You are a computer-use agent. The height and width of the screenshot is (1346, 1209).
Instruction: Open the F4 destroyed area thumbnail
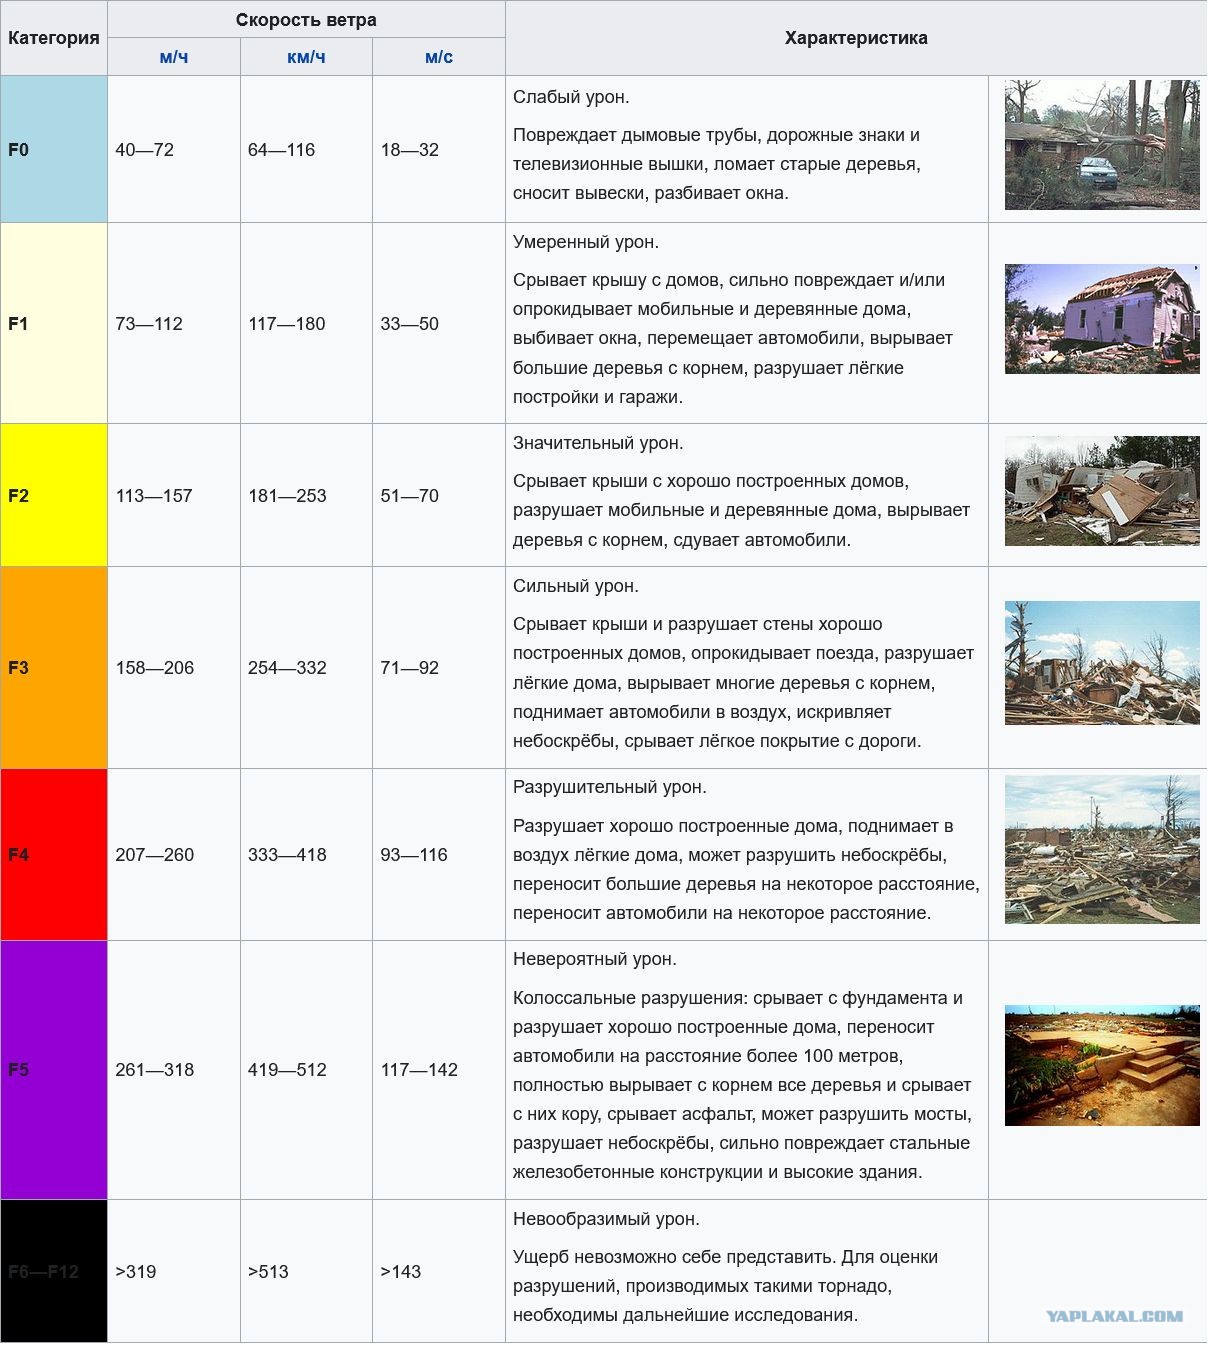point(1102,850)
